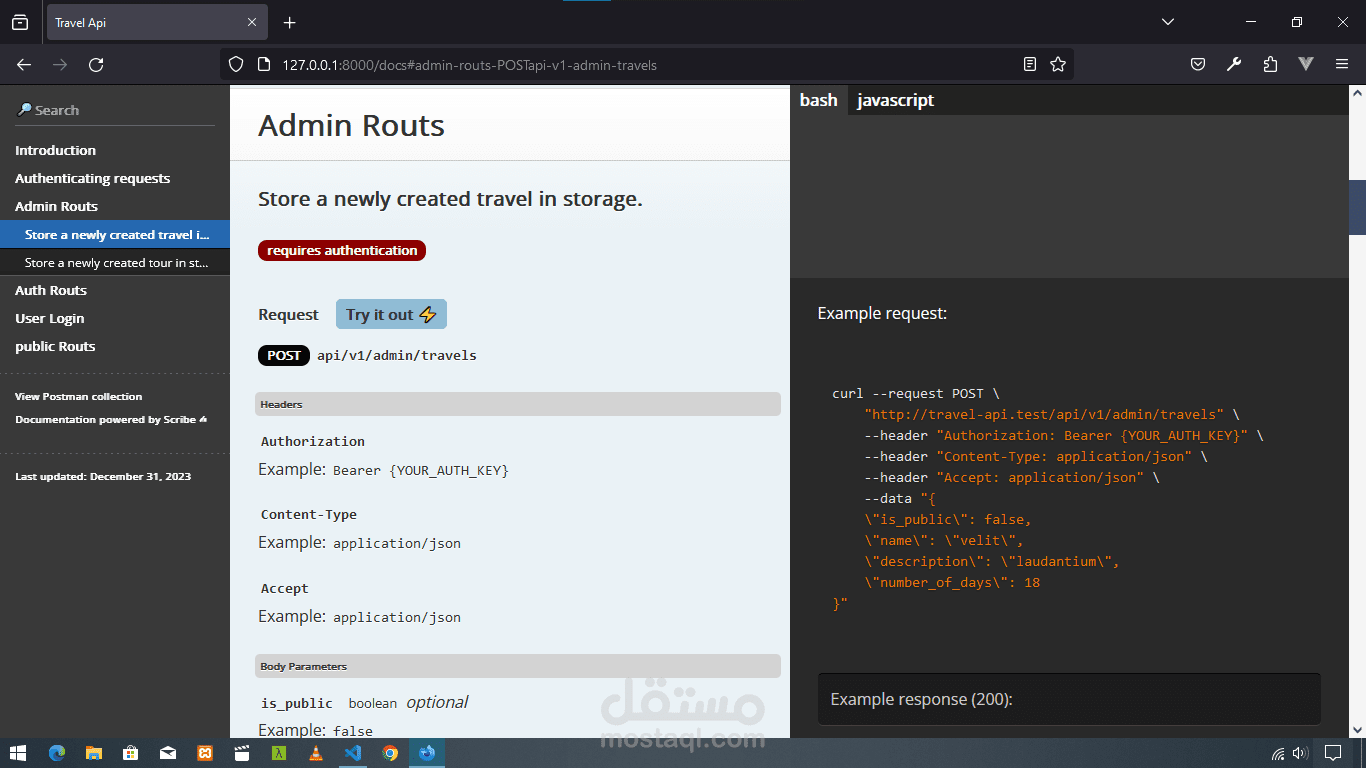Switch to the javascript code tab
Viewport: 1366px width, 768px height.
(895, 100)
